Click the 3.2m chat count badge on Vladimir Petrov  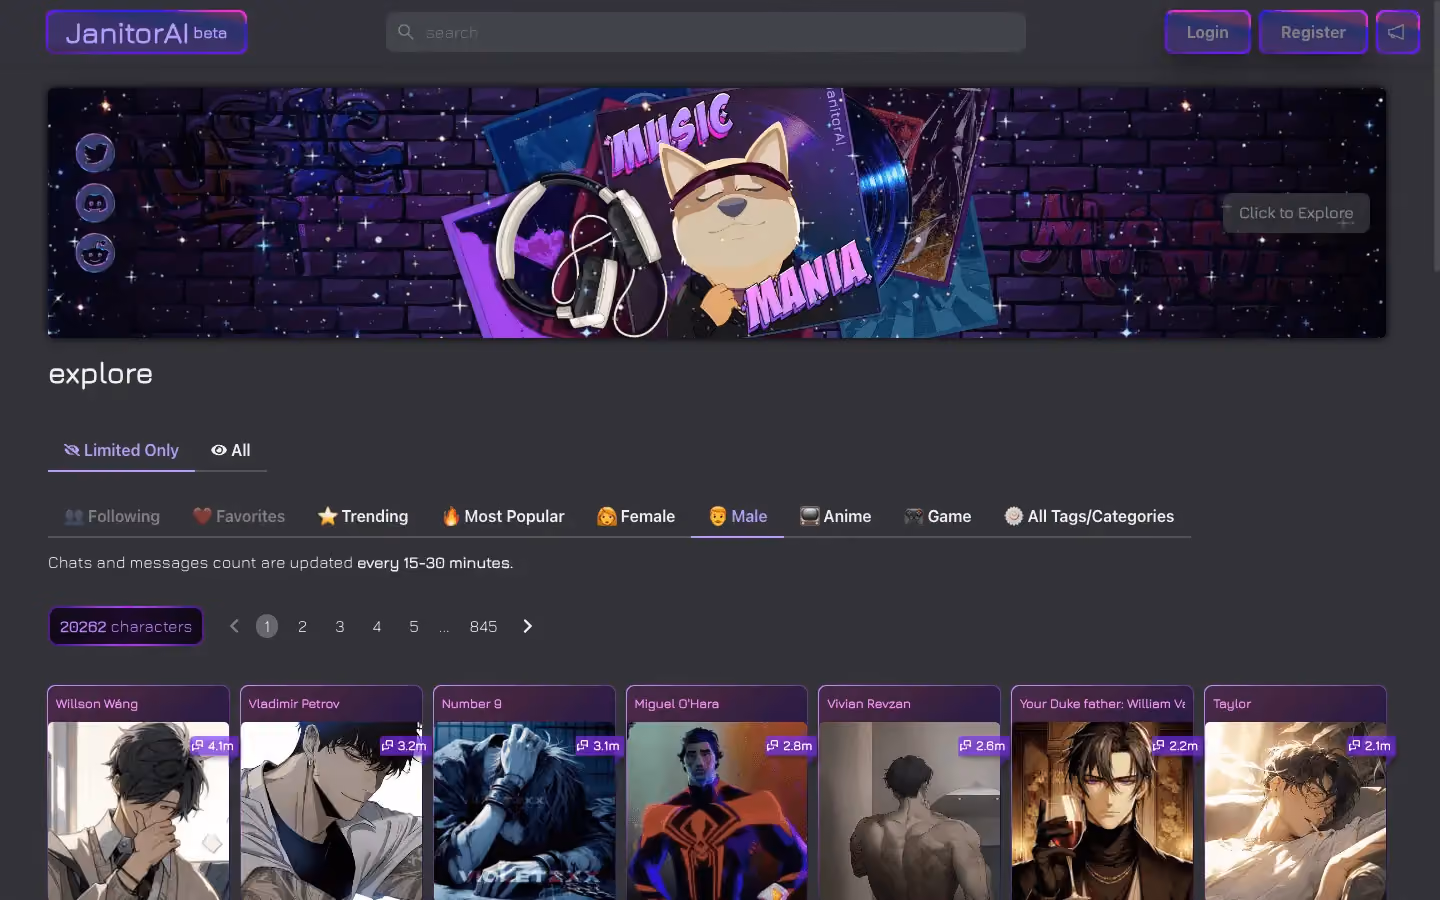click(x=404, y=746)
